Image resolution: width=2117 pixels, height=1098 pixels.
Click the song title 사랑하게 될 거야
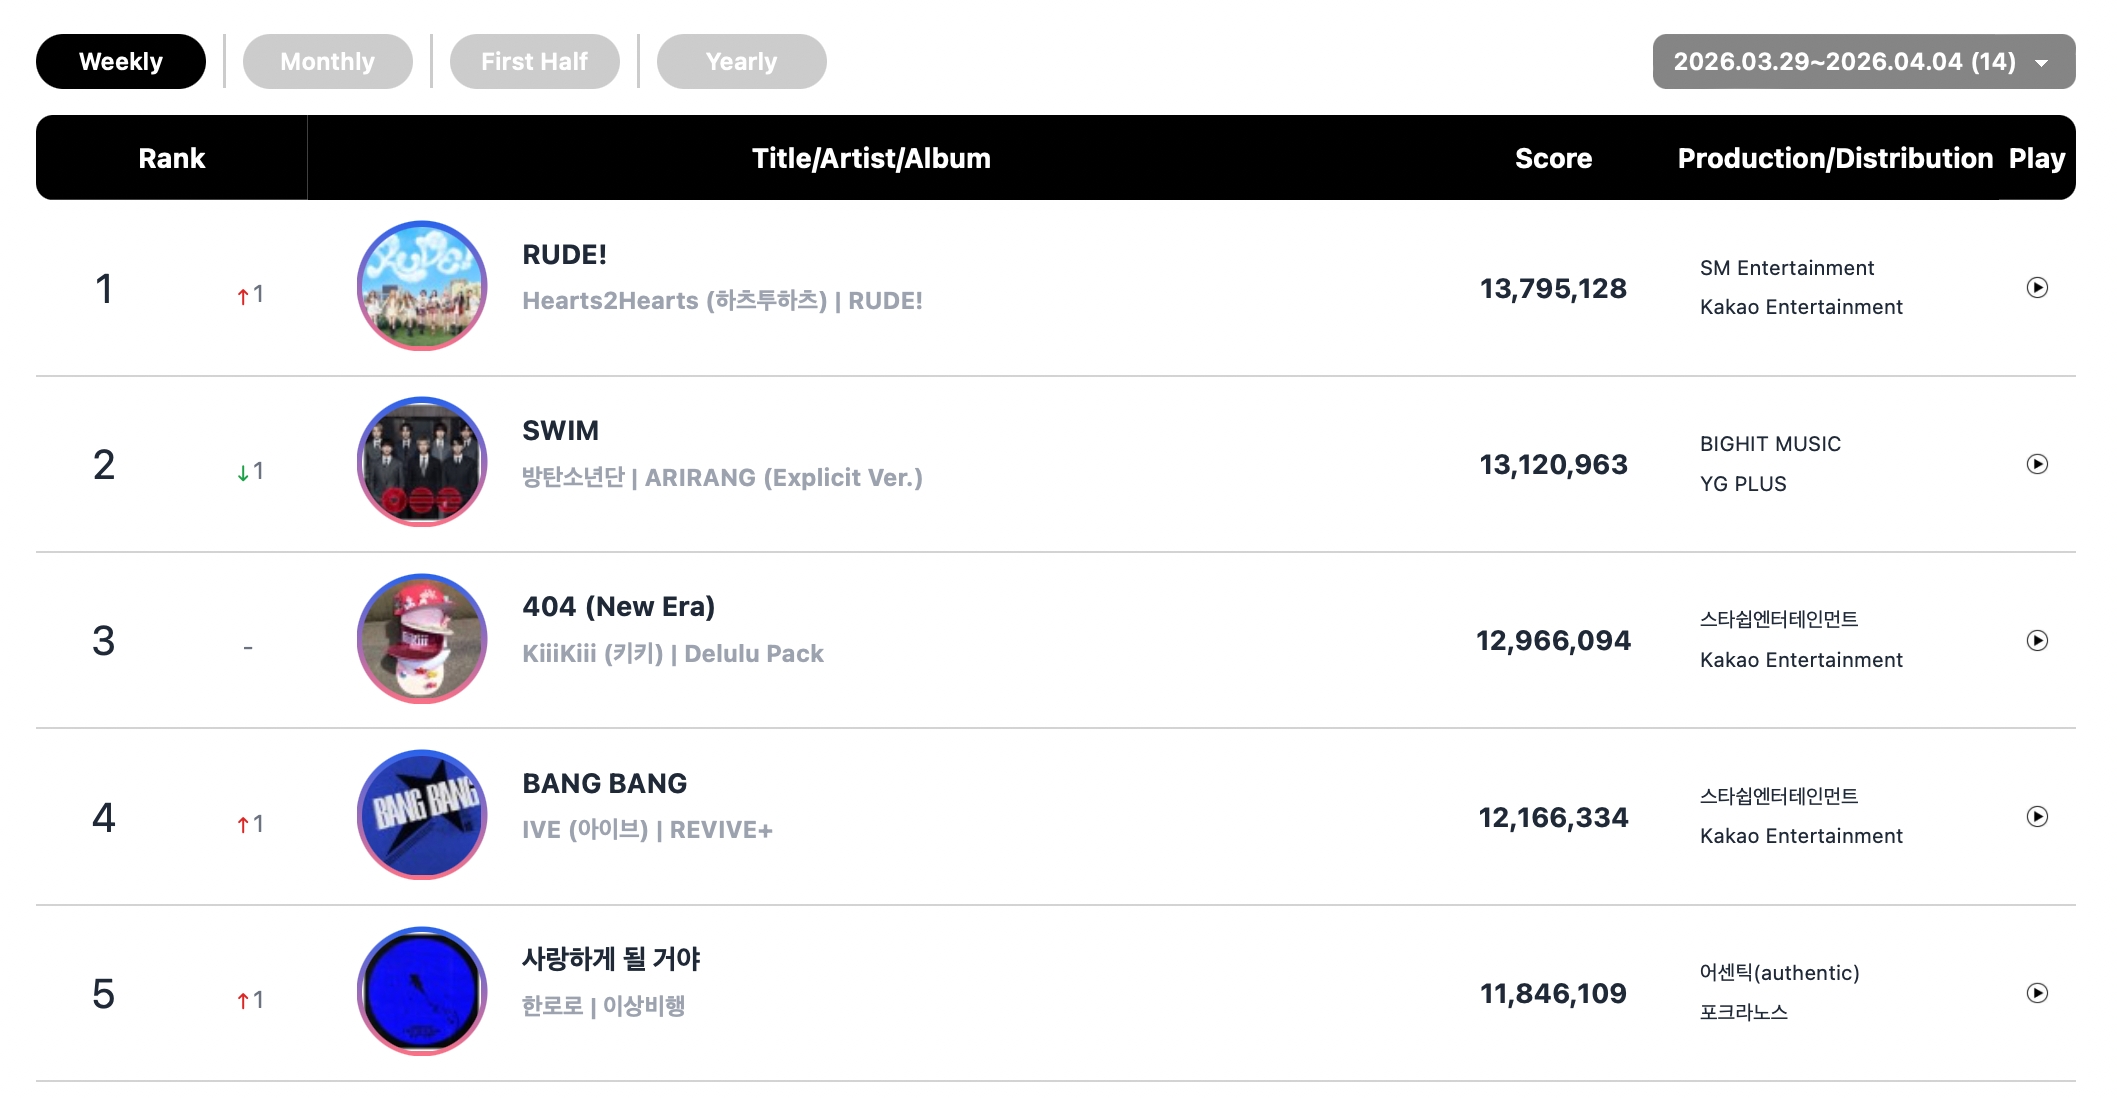(x=611, y=959)
